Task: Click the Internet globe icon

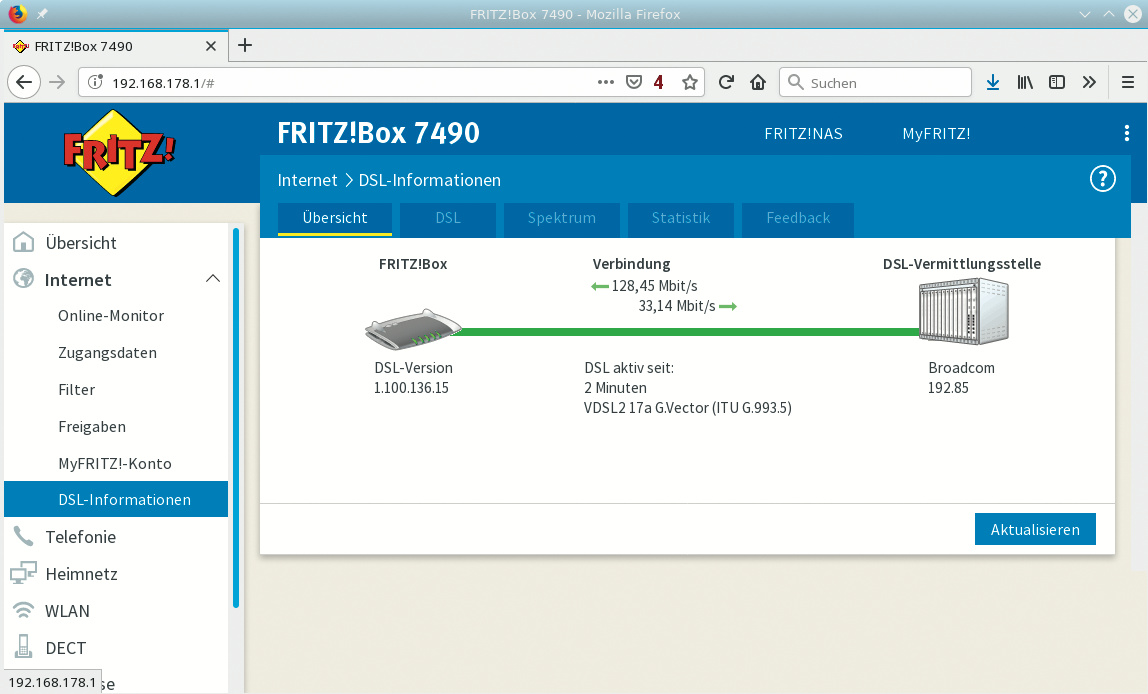Action: 23,279
